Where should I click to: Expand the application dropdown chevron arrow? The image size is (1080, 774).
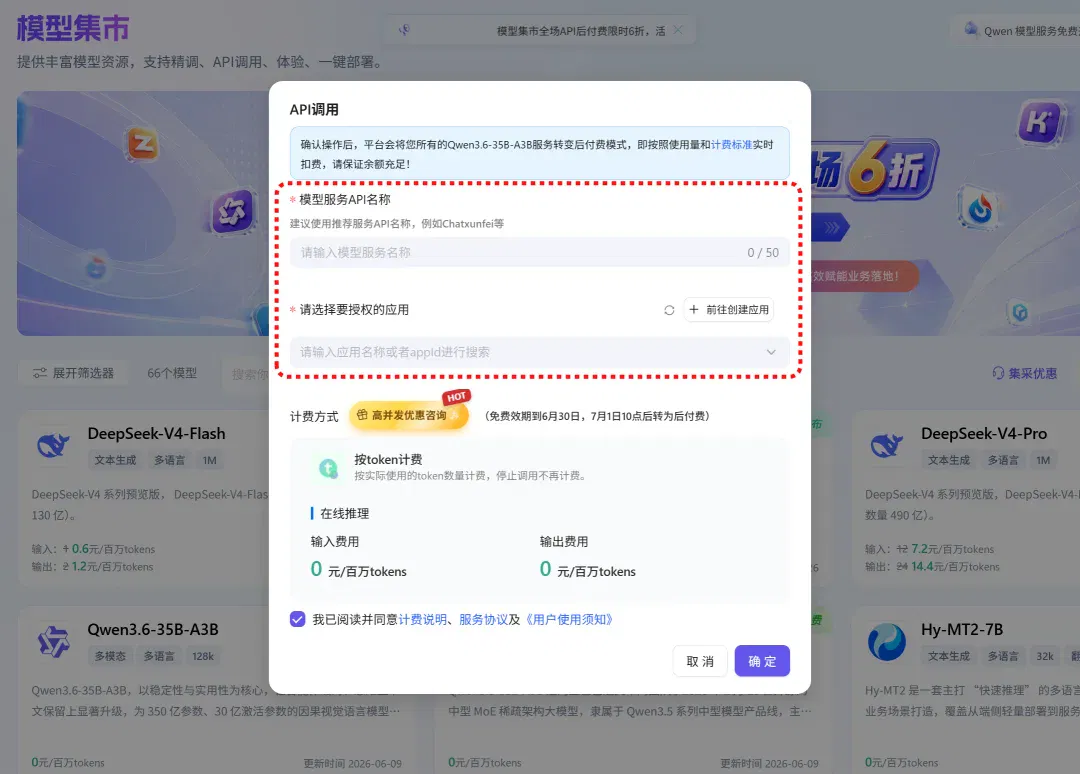771,352
